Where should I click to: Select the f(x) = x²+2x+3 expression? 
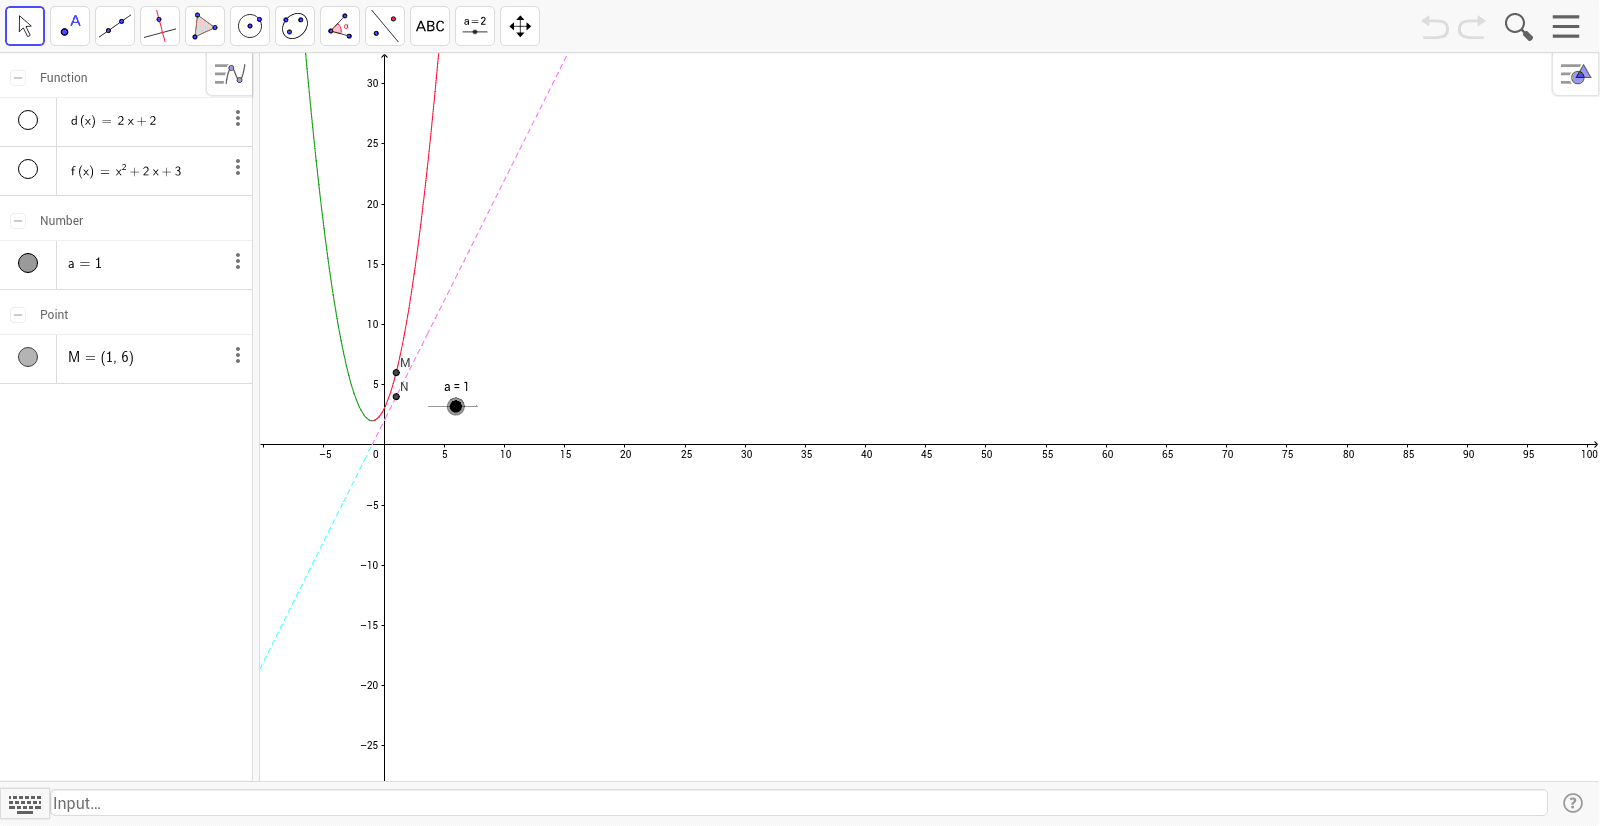pyautogui.click(x=126, y=170)
